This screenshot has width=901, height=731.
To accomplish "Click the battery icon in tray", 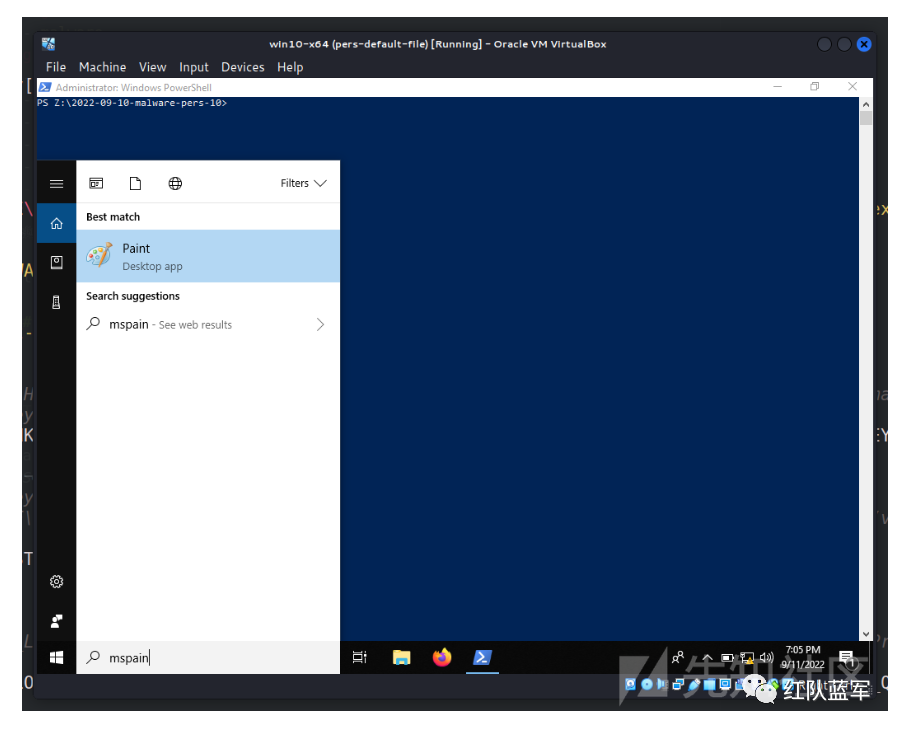I will pyautogui.click(x=727, y=657).
